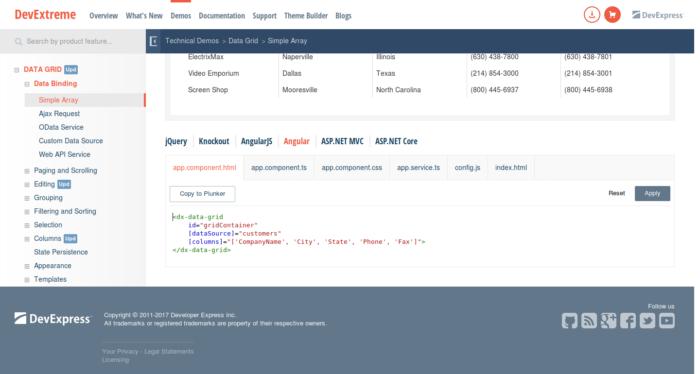700x374 pixels.
Task: Click Data Grid breadcrumb link
Action: point(243,41)
